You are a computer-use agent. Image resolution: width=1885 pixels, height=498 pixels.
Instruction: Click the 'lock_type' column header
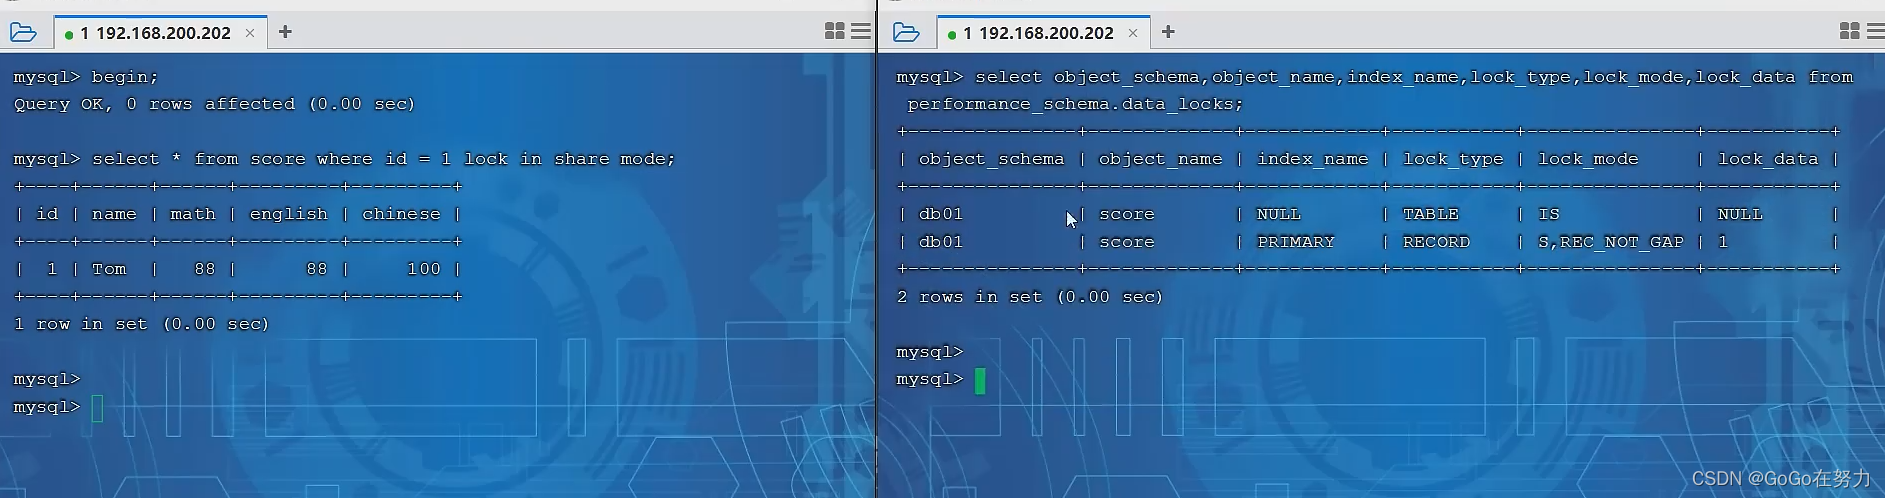click(x=1453, y=159)
